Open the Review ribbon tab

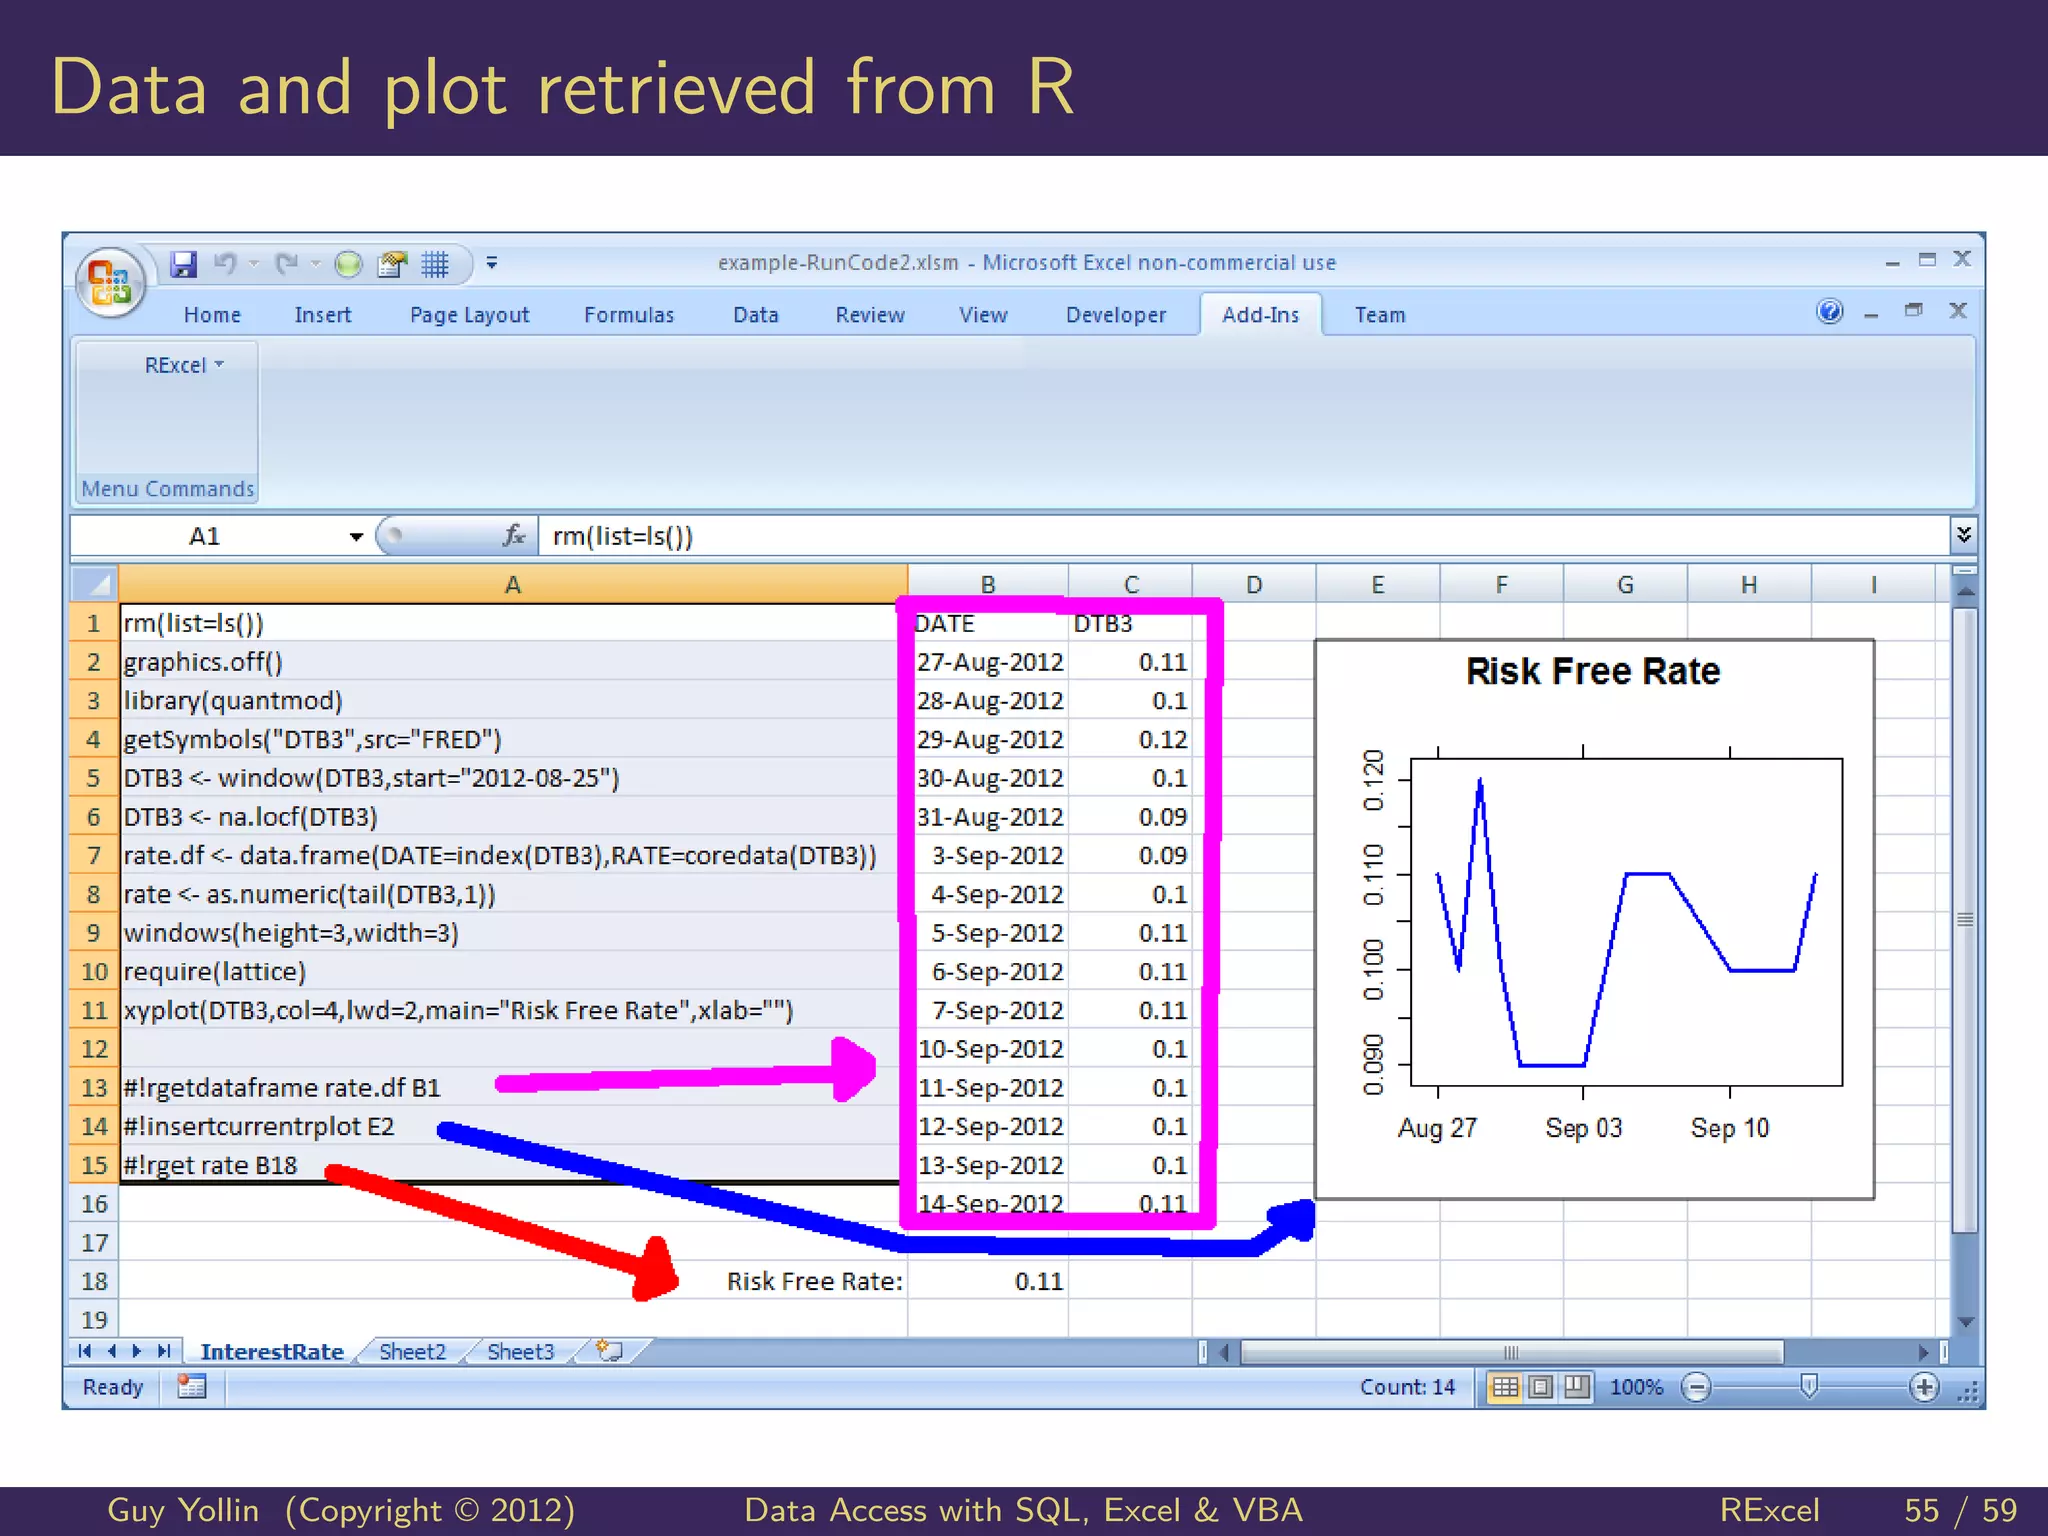tap(870, 315)
